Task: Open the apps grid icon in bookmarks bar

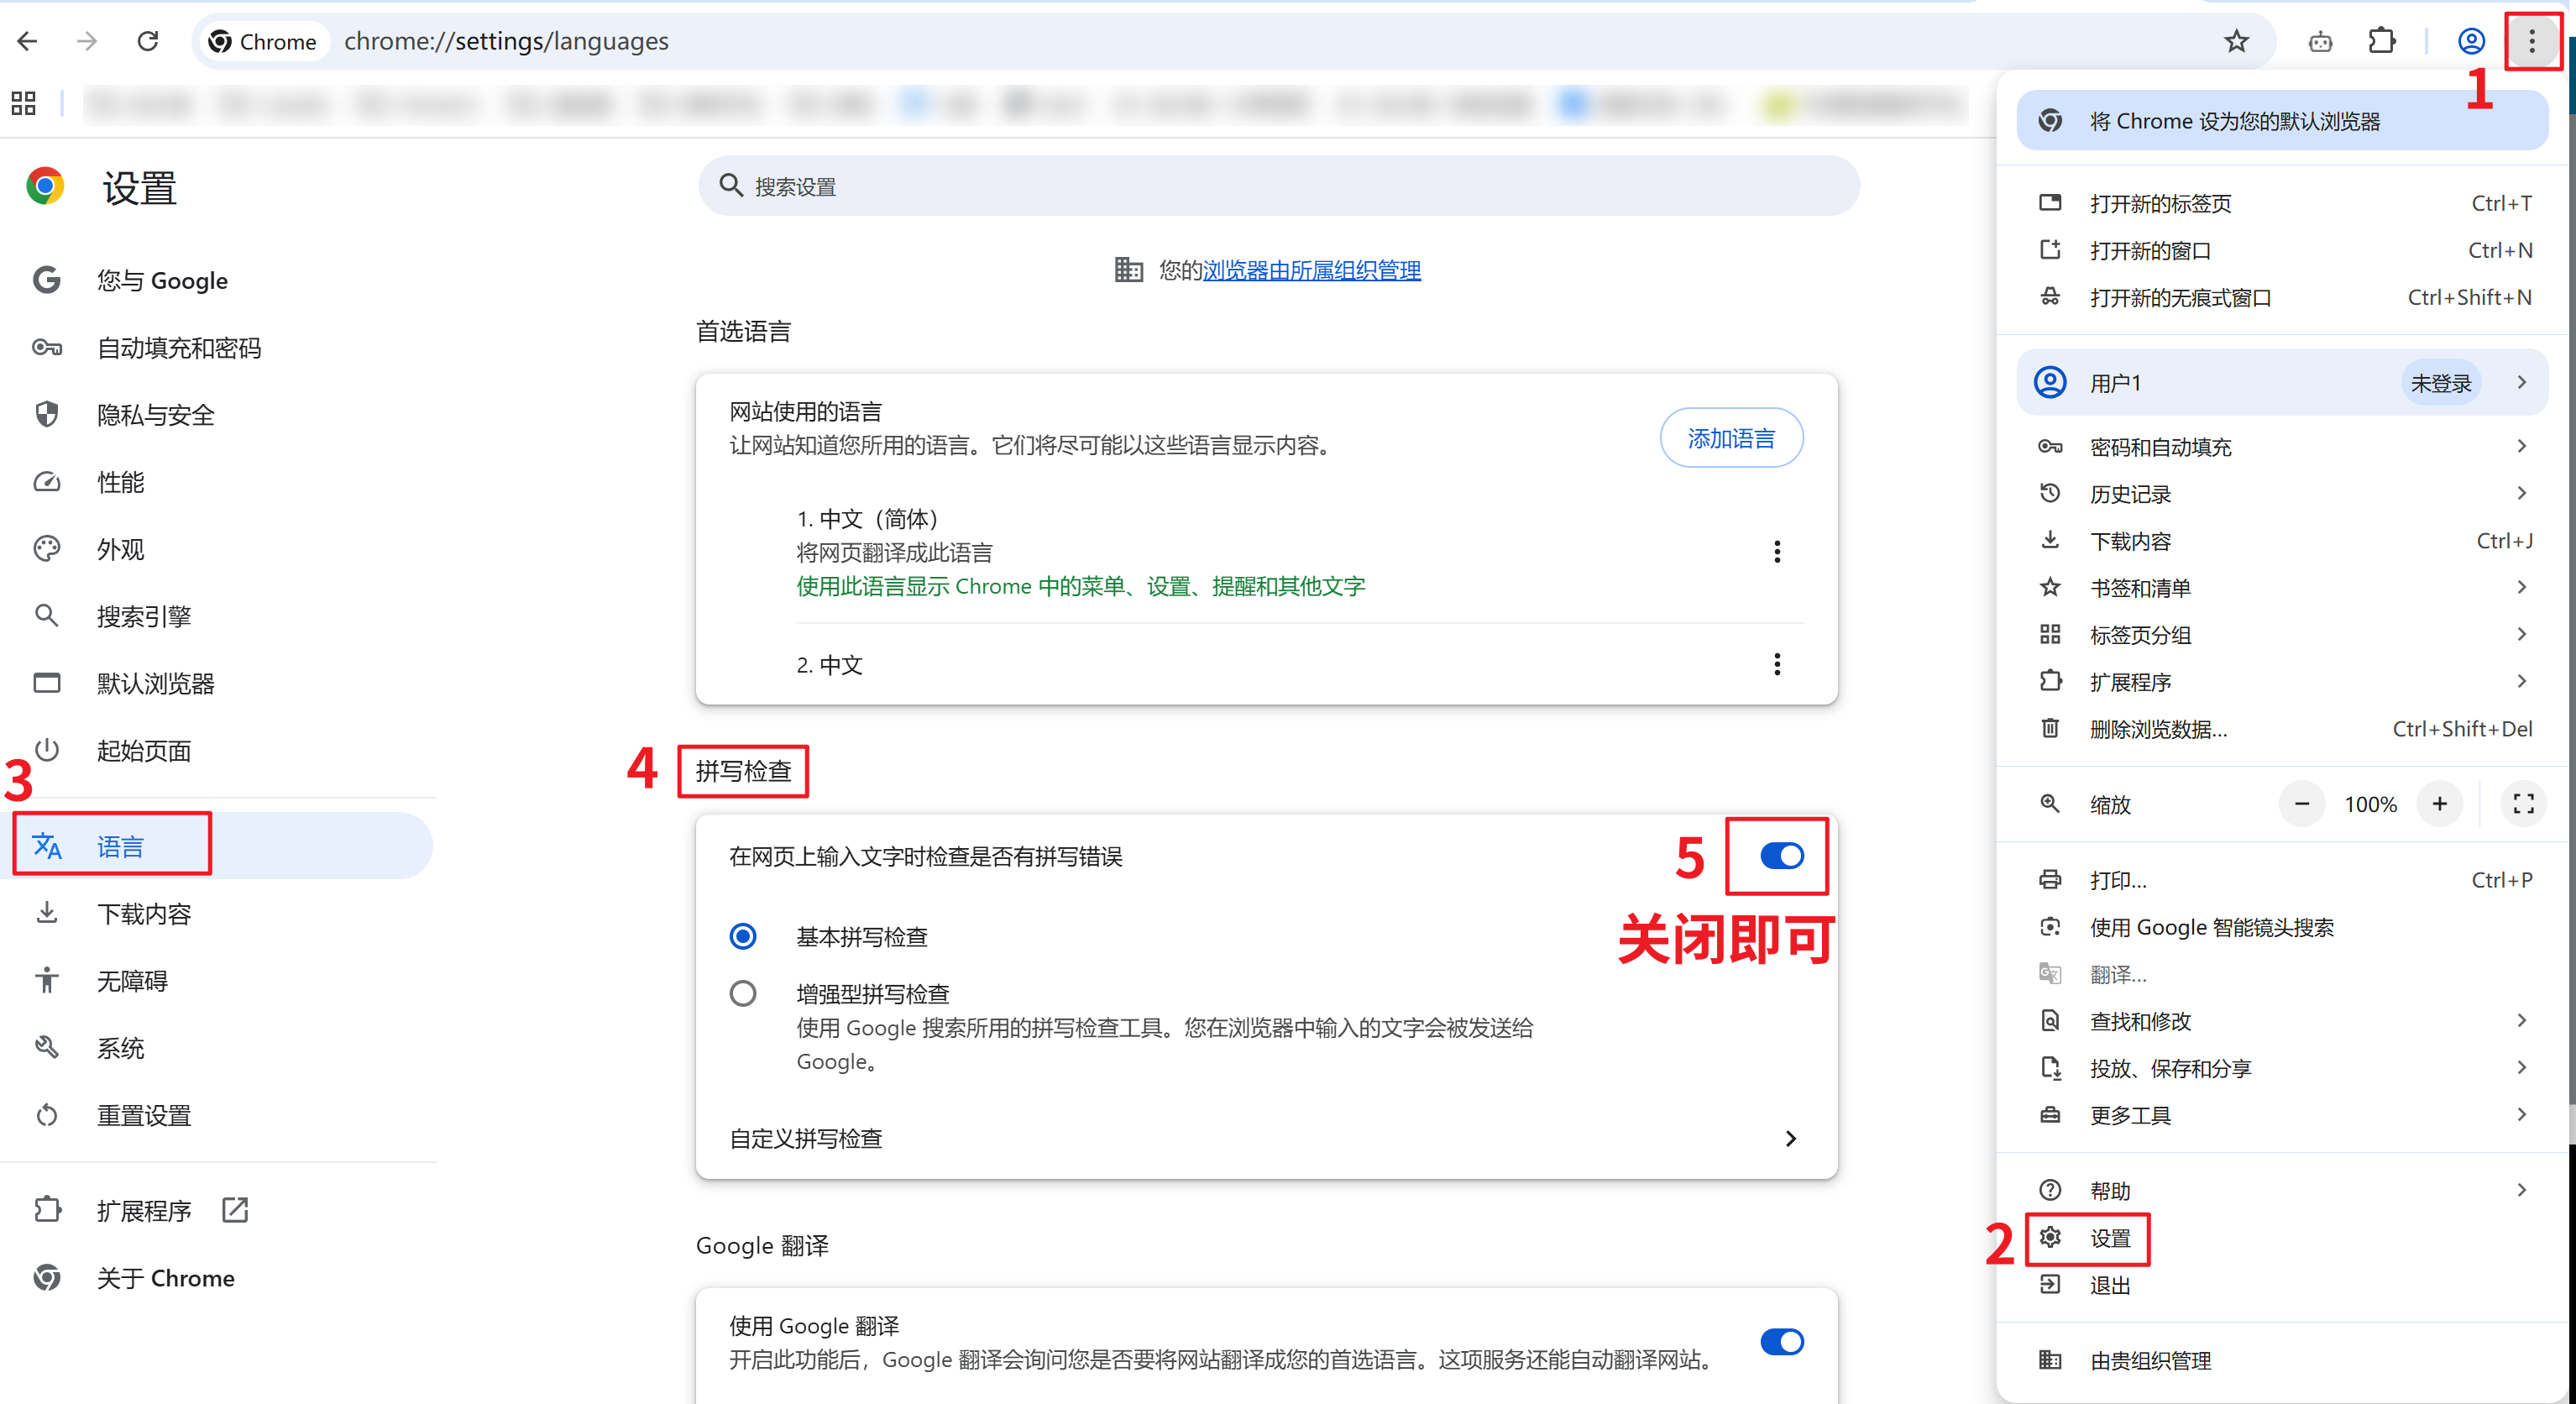Action: [23, 103]
